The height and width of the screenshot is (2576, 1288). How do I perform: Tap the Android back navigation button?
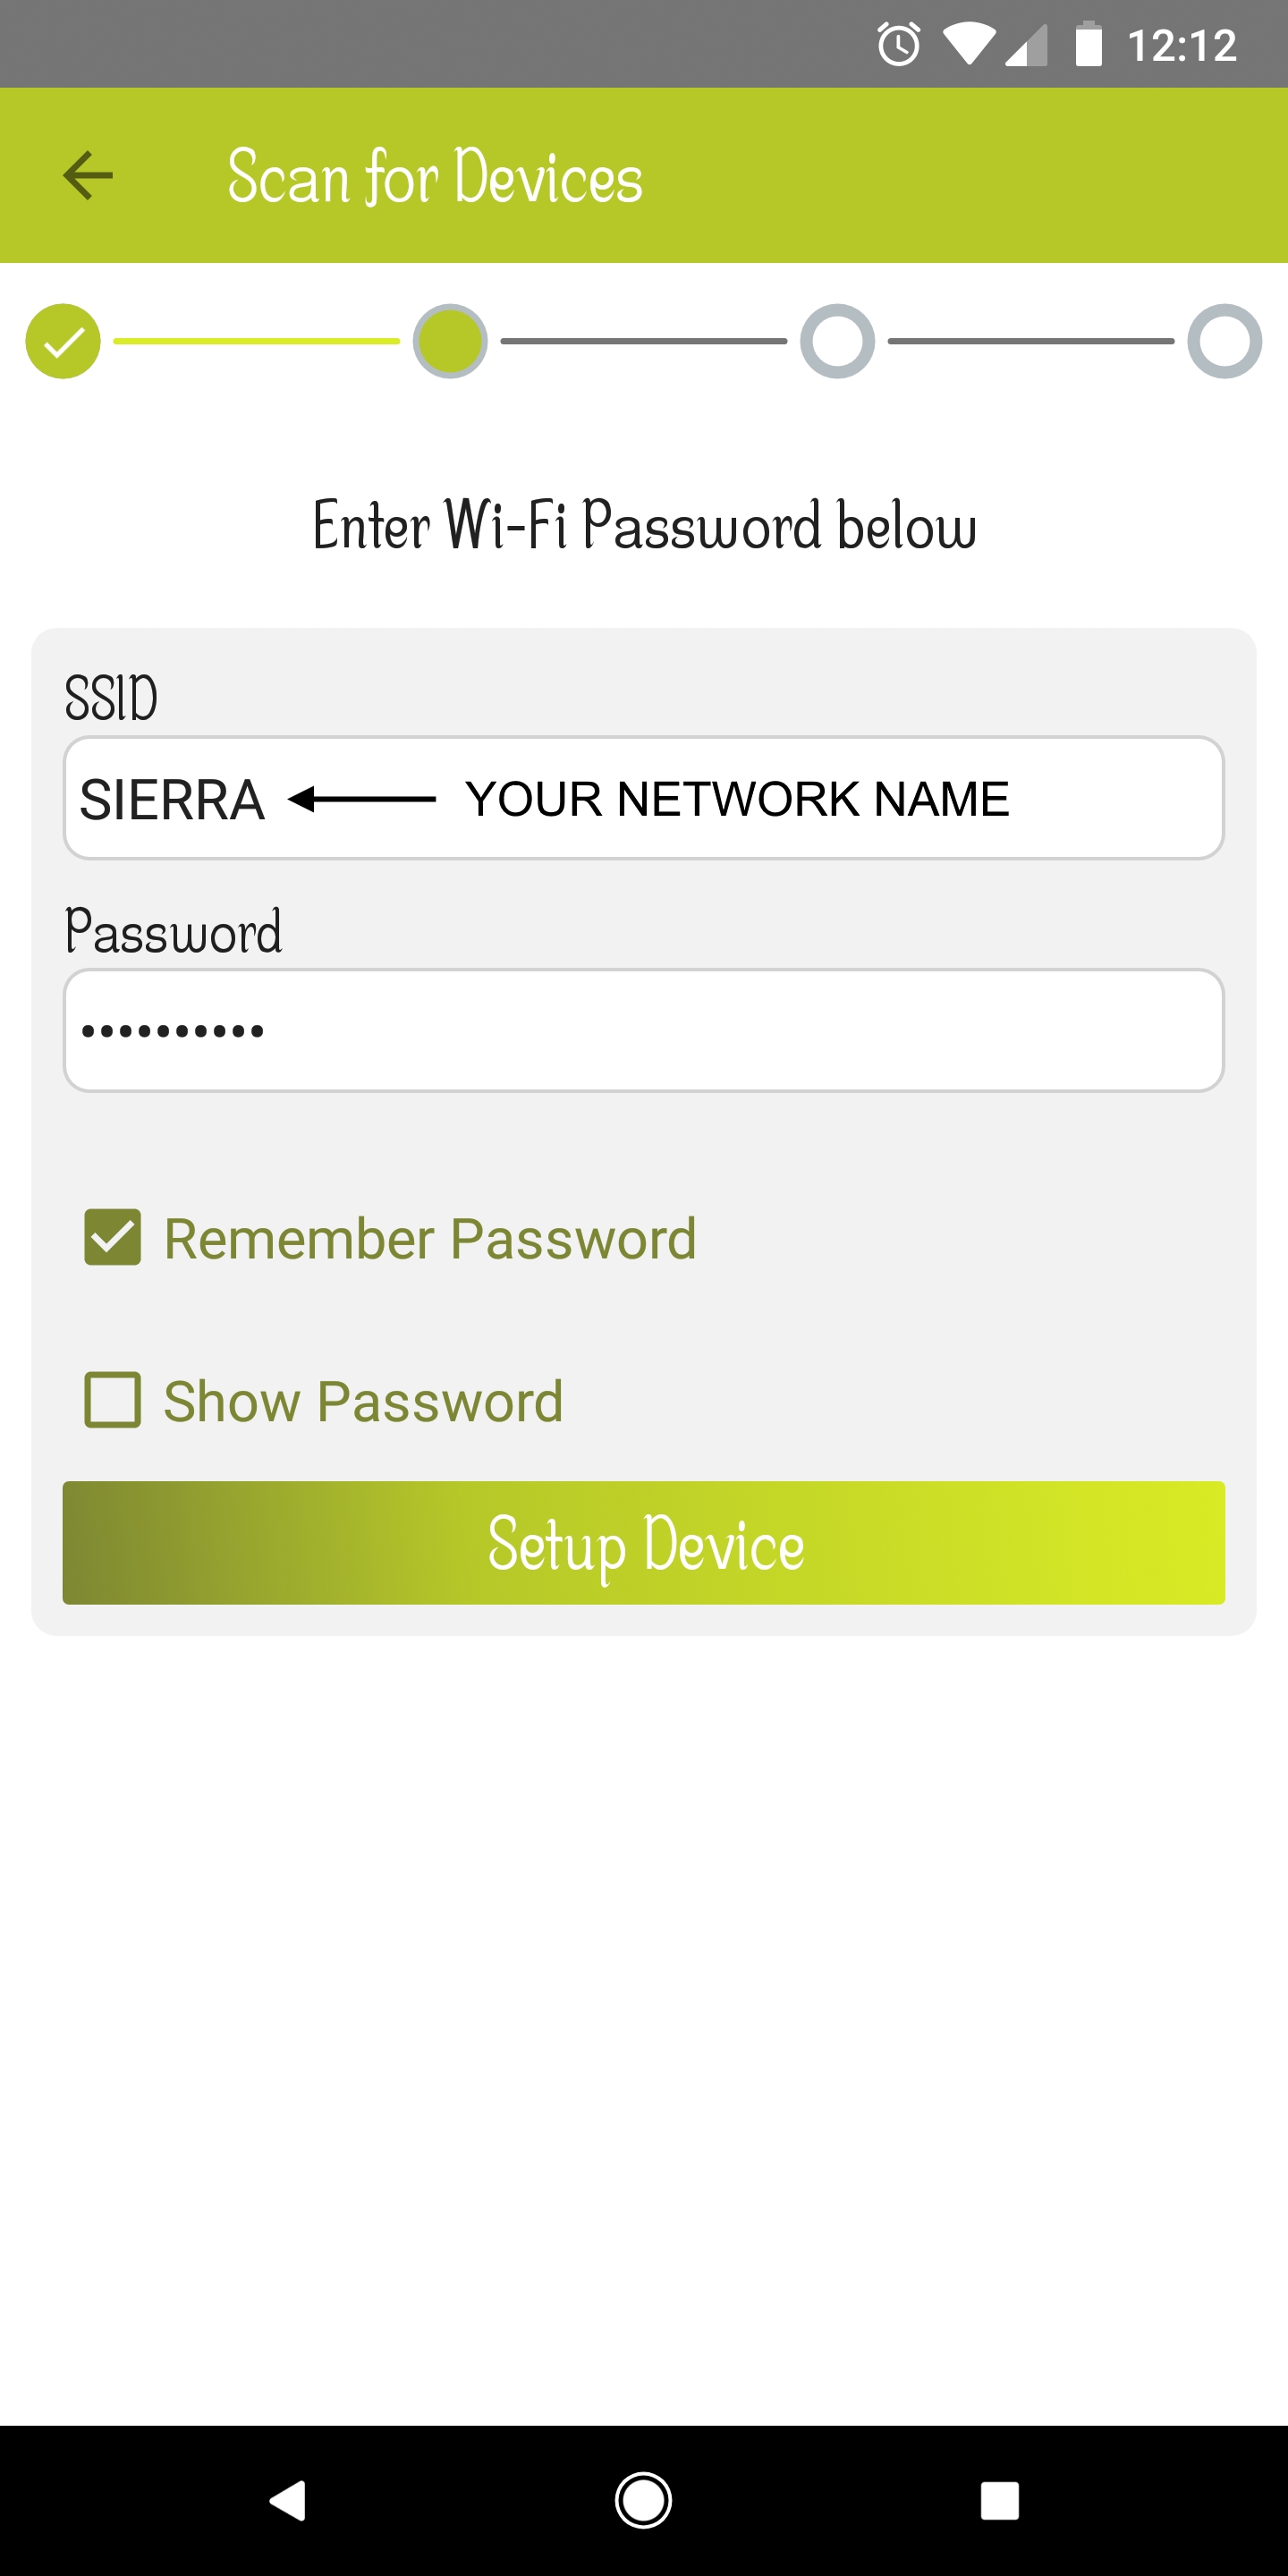[x=287, y=2501]
